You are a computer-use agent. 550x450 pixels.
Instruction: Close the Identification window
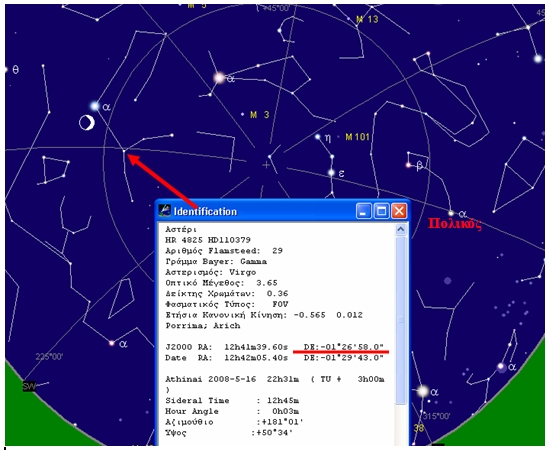tap(399, 211)
